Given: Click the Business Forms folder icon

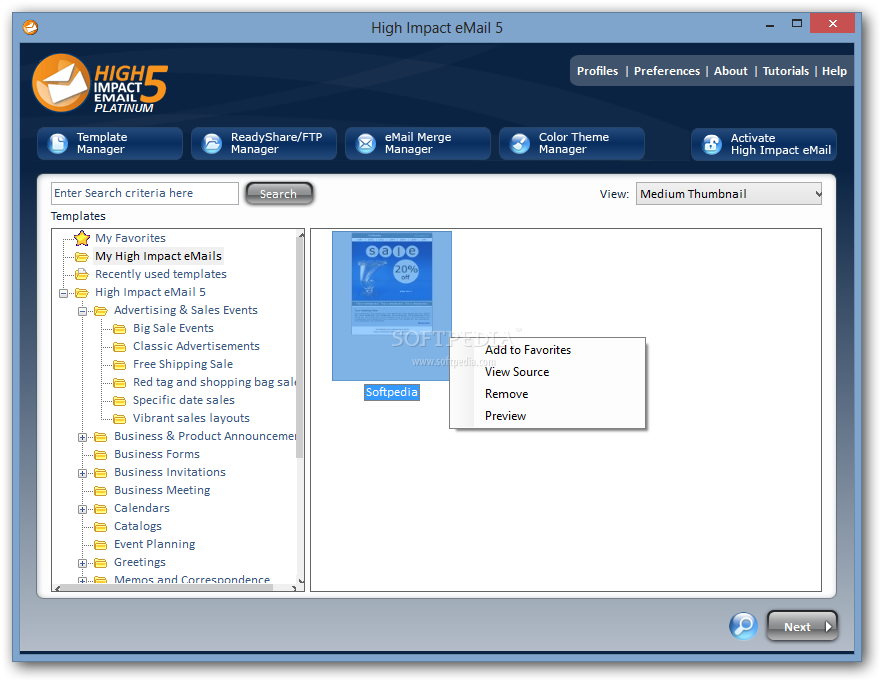Looking at the screenshot, I should tap(101, 455).
